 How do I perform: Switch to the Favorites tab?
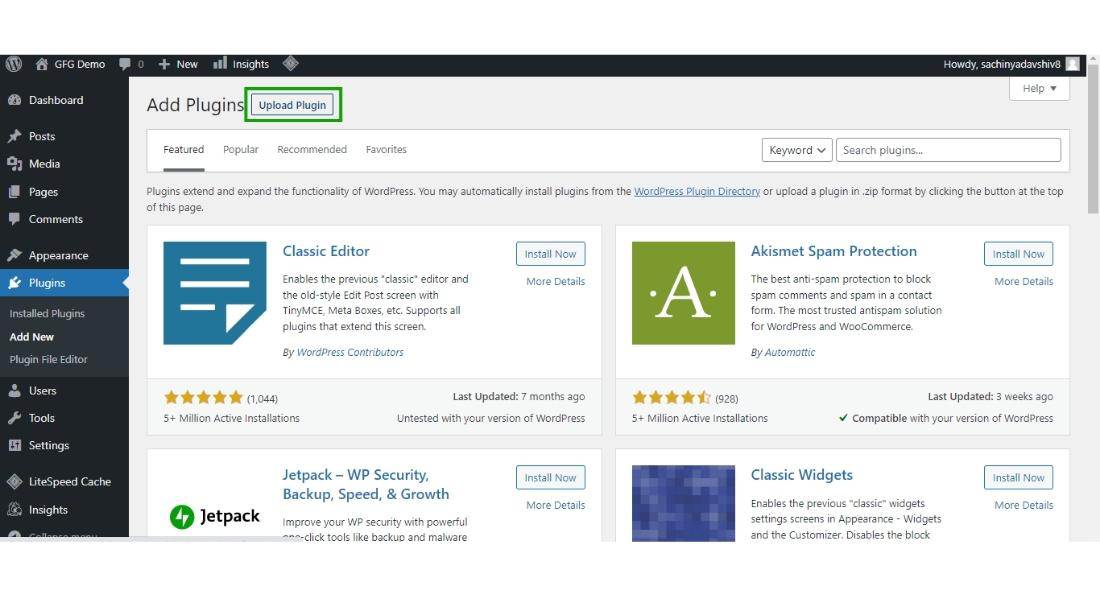coord(386,150)
